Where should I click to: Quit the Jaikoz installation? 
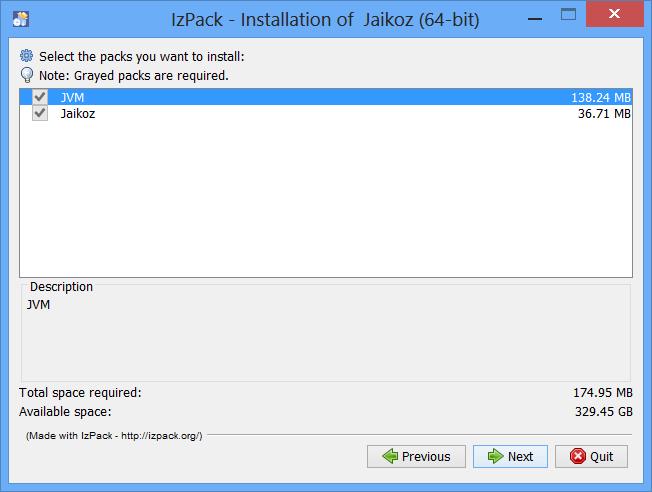[591, 456]
